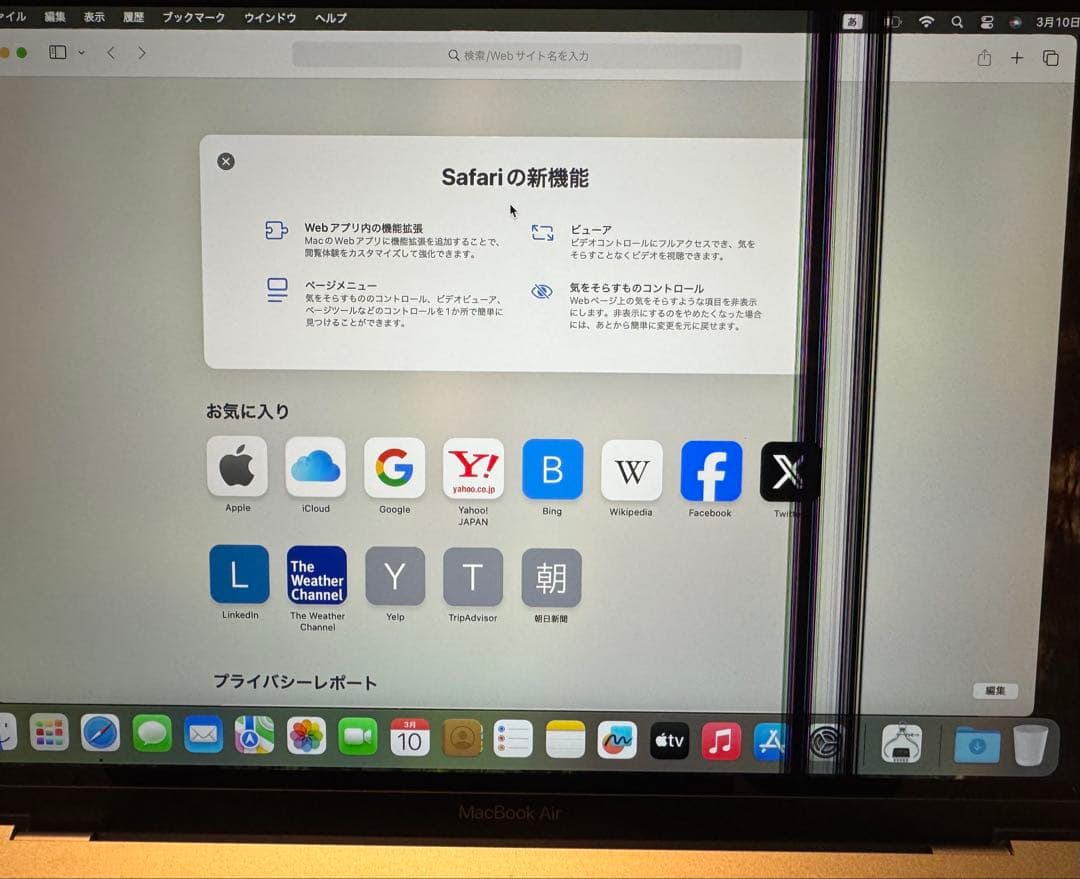
Task: Open Apple TV from the Dock
Action: (669, 741)
